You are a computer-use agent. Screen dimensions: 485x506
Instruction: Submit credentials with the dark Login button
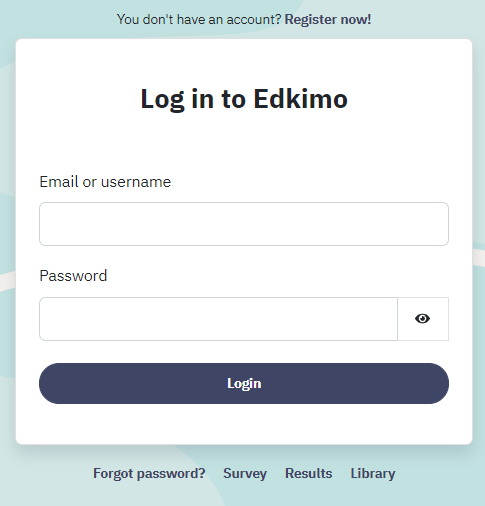click(244, 383)
